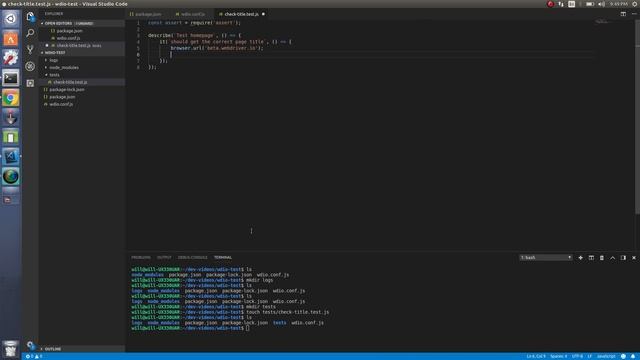Open package.json in WDIO-TEST file tree
The height and width of the screenshot is (360, 640).
click(62, 97)
